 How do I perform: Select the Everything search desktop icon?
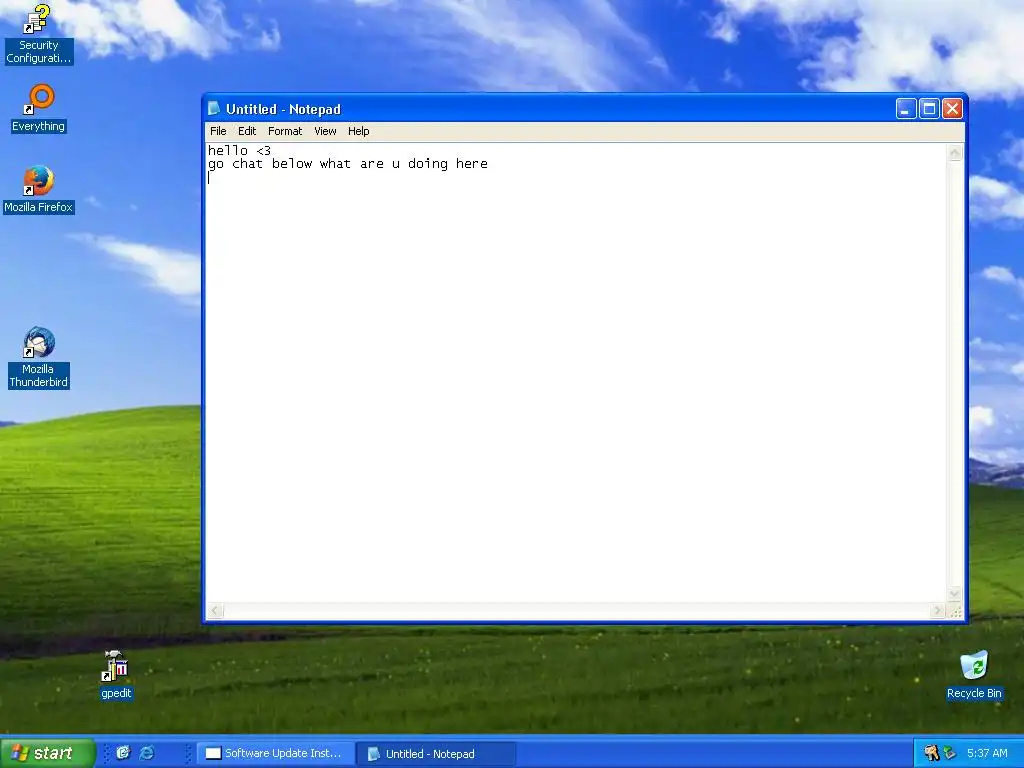[x=39, y=108]
